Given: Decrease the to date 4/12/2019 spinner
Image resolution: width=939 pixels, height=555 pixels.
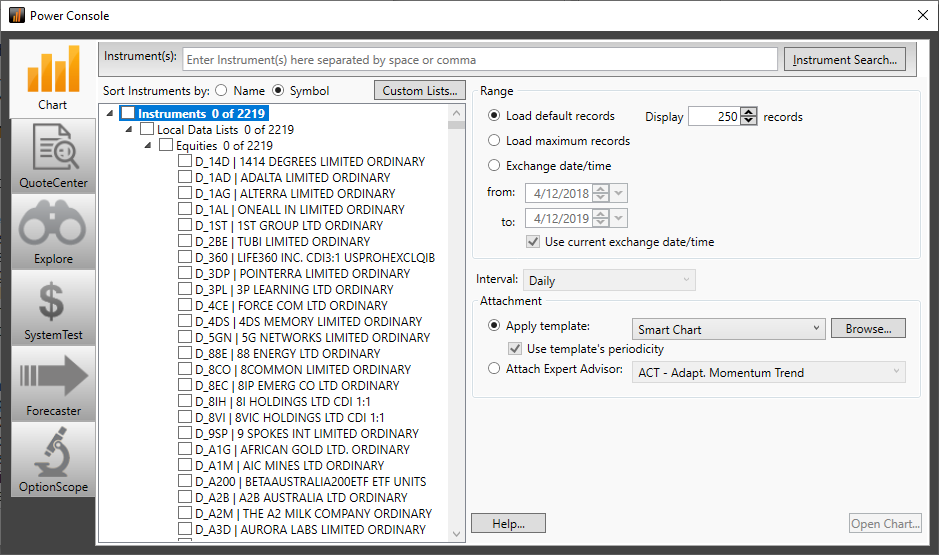Looking at the screenshot, I should [x=601, y=223].
